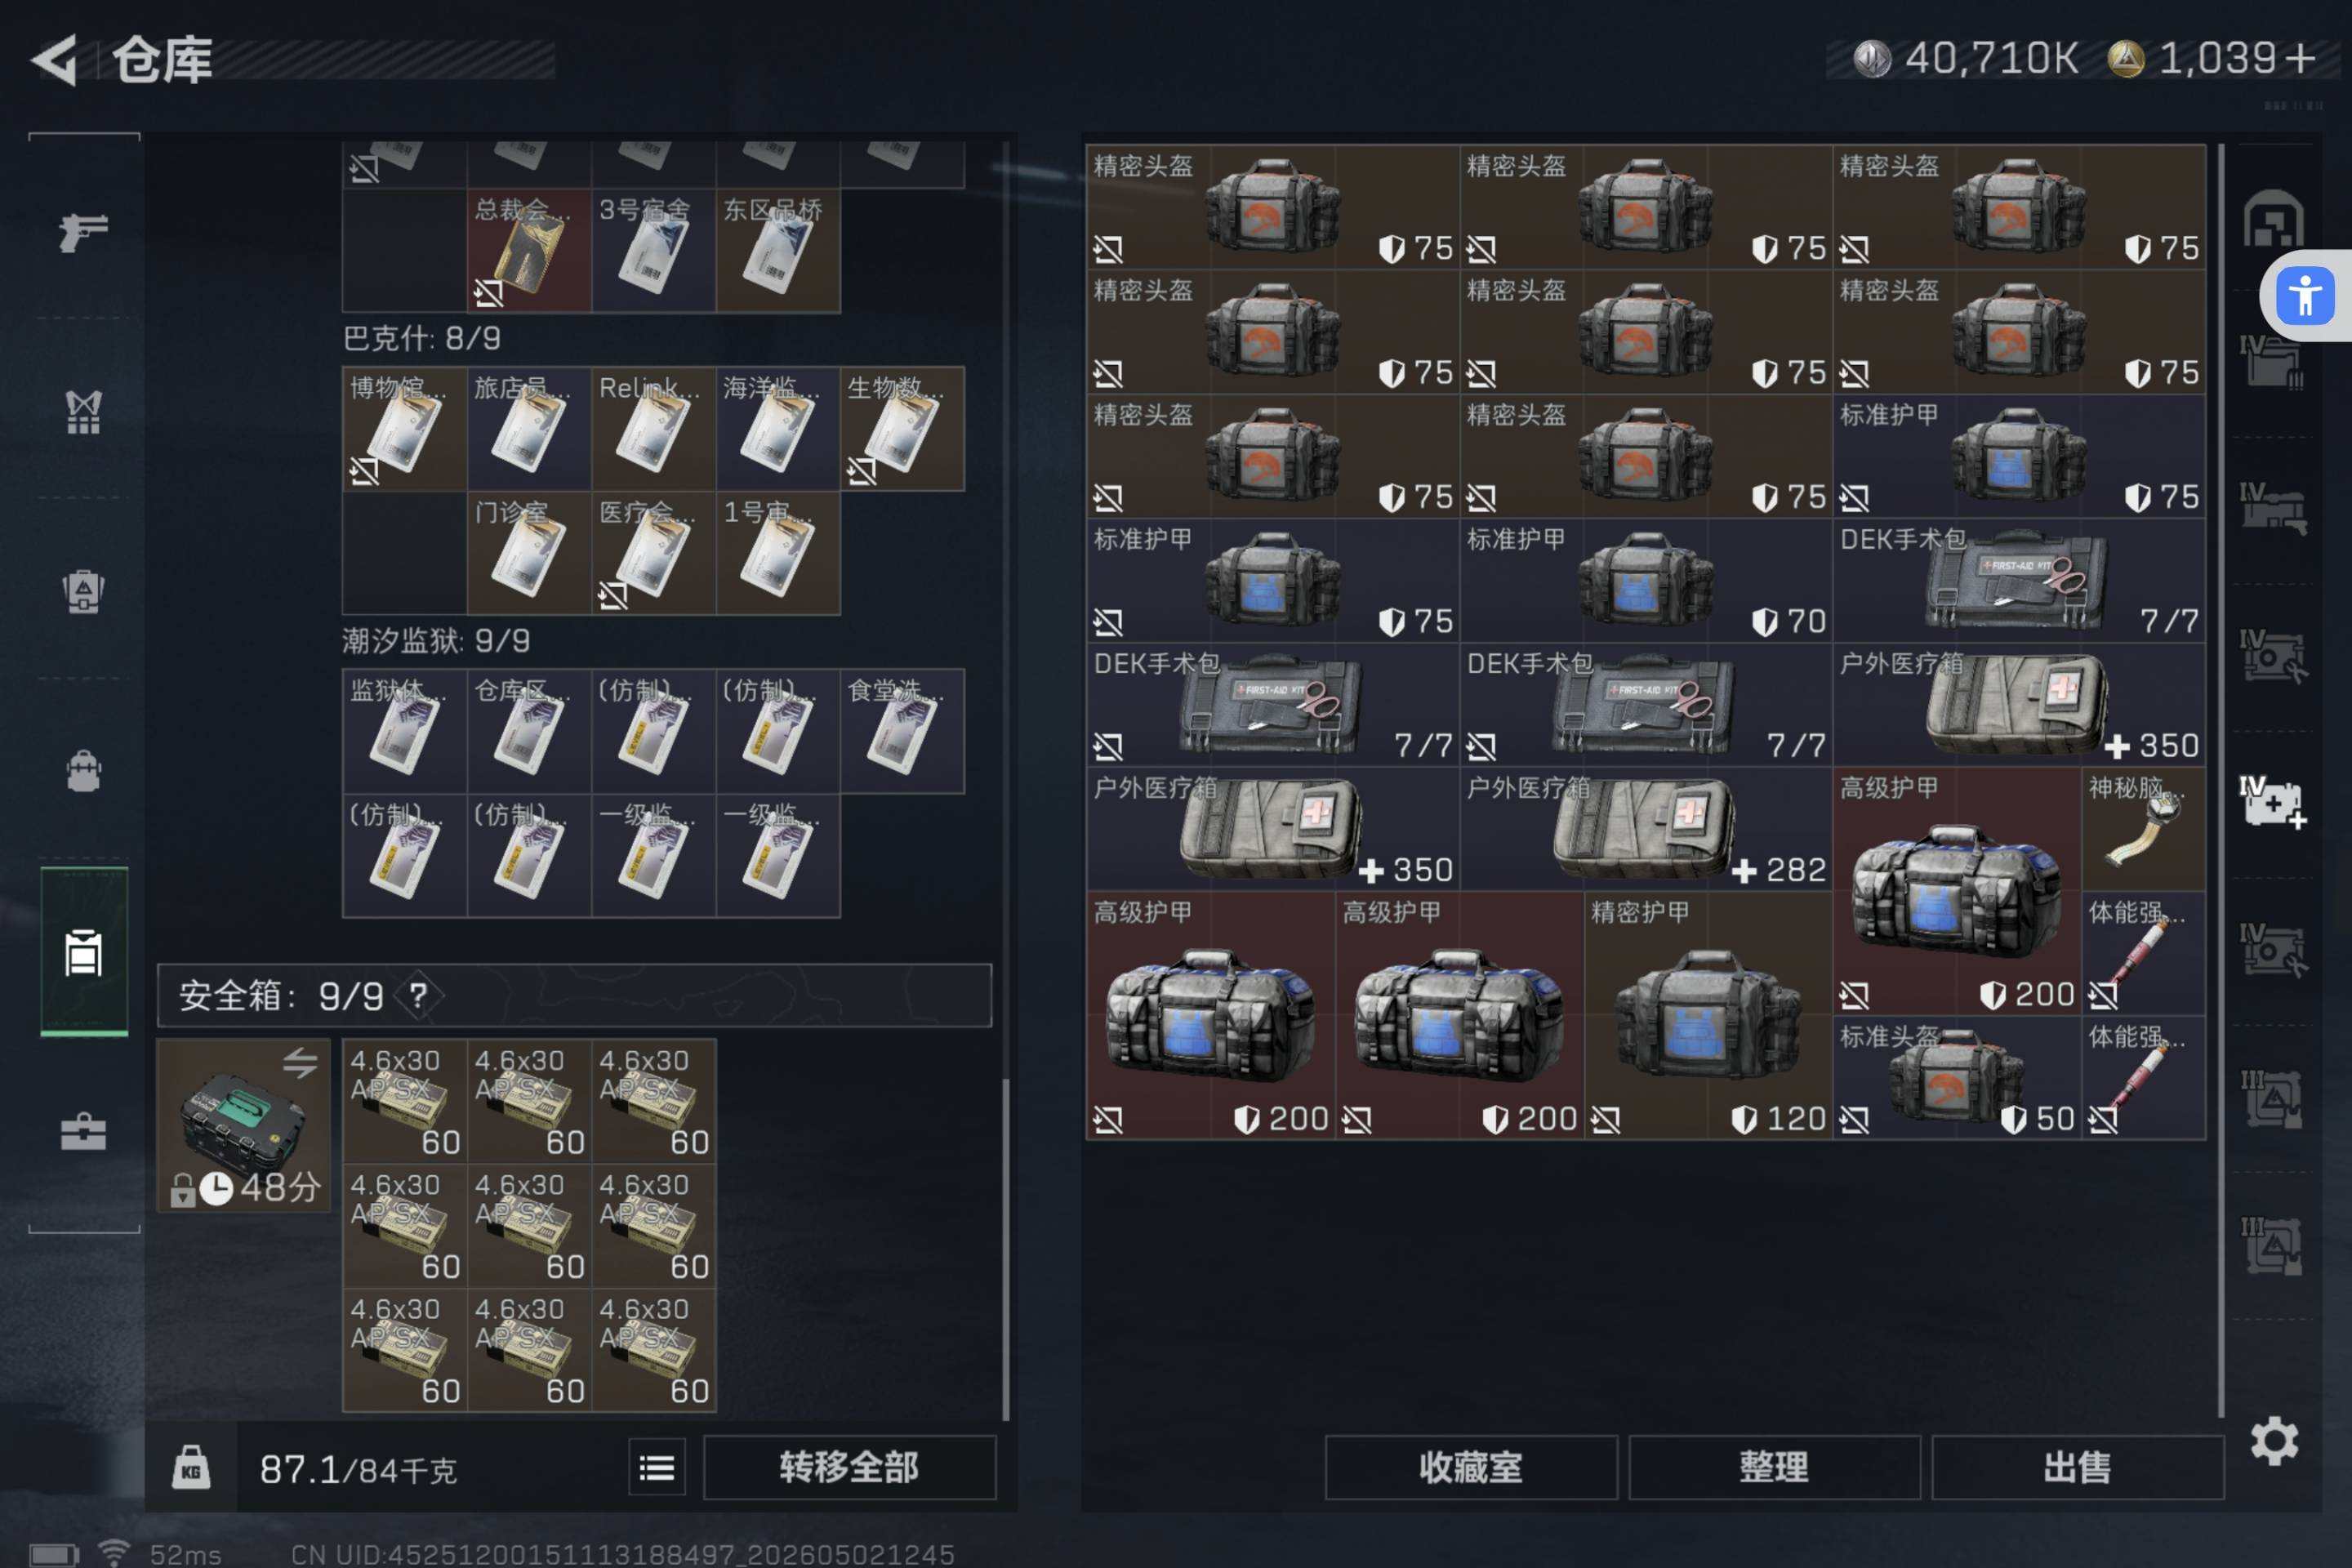Viewport: 2352px width, 1568px height.
Task: Select the 医疗会 keycard
Action: point(653,553)
